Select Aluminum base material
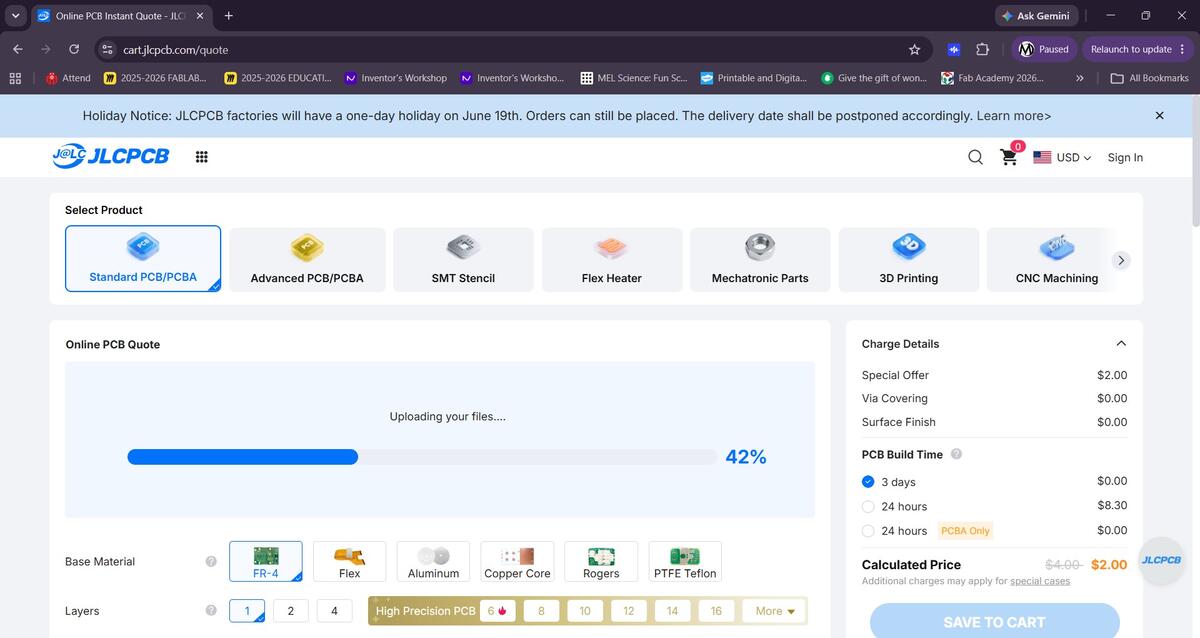 point(433,562)
